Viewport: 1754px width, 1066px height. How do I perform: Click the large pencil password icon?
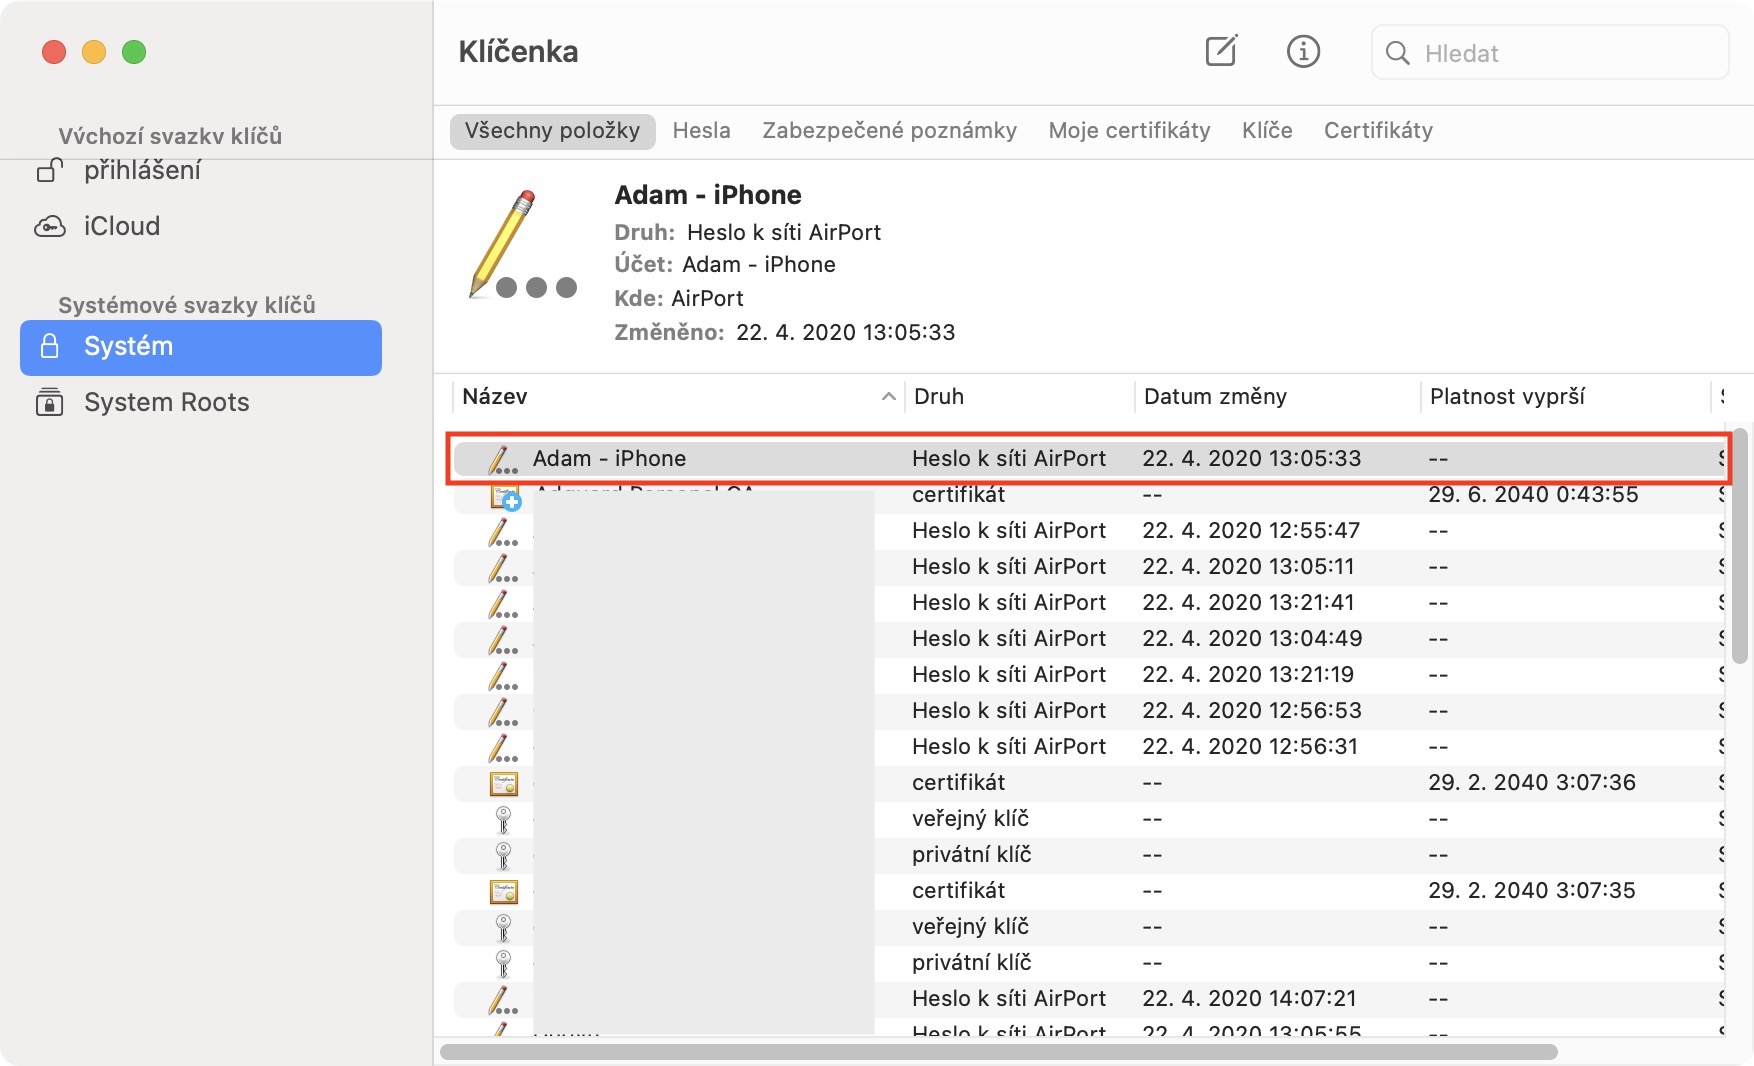(x=522, y=246)
